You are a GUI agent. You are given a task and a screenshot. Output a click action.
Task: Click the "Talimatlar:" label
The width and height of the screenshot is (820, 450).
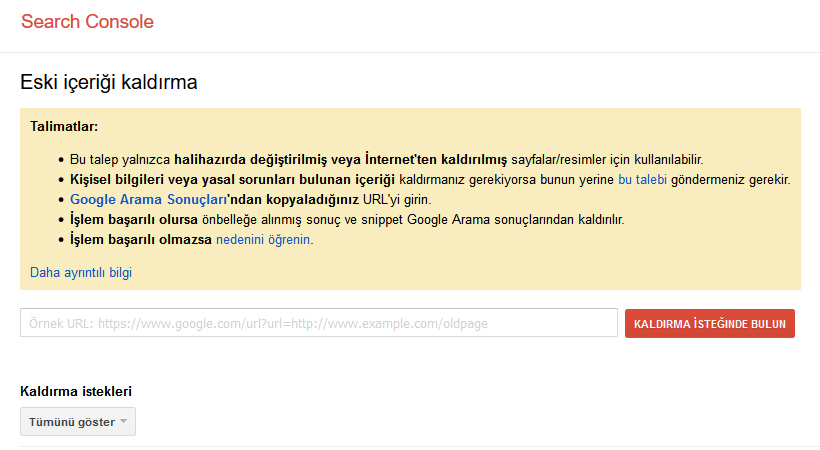coord(64,127)
